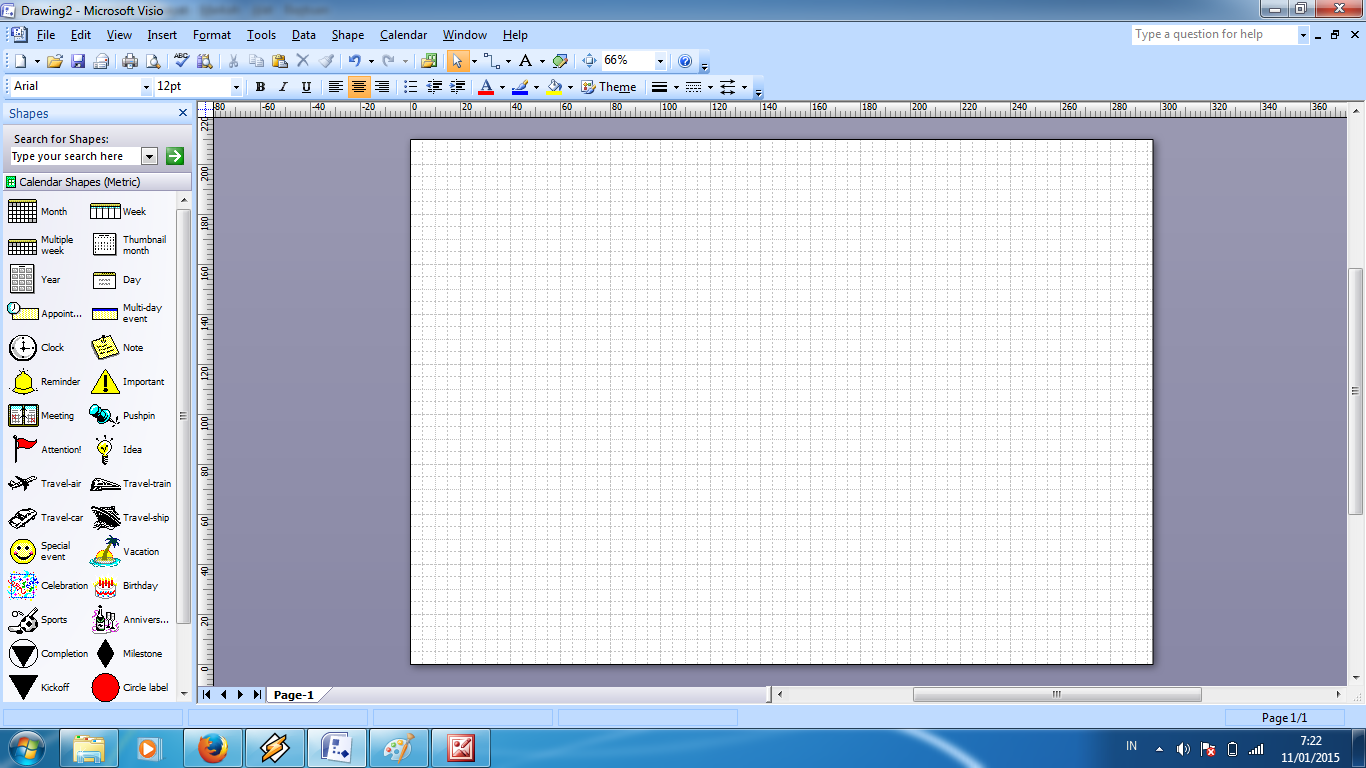Screen dimensions: 1366x768
Task: Select the Milestone shape in the stencil
Action: point(104,653)
